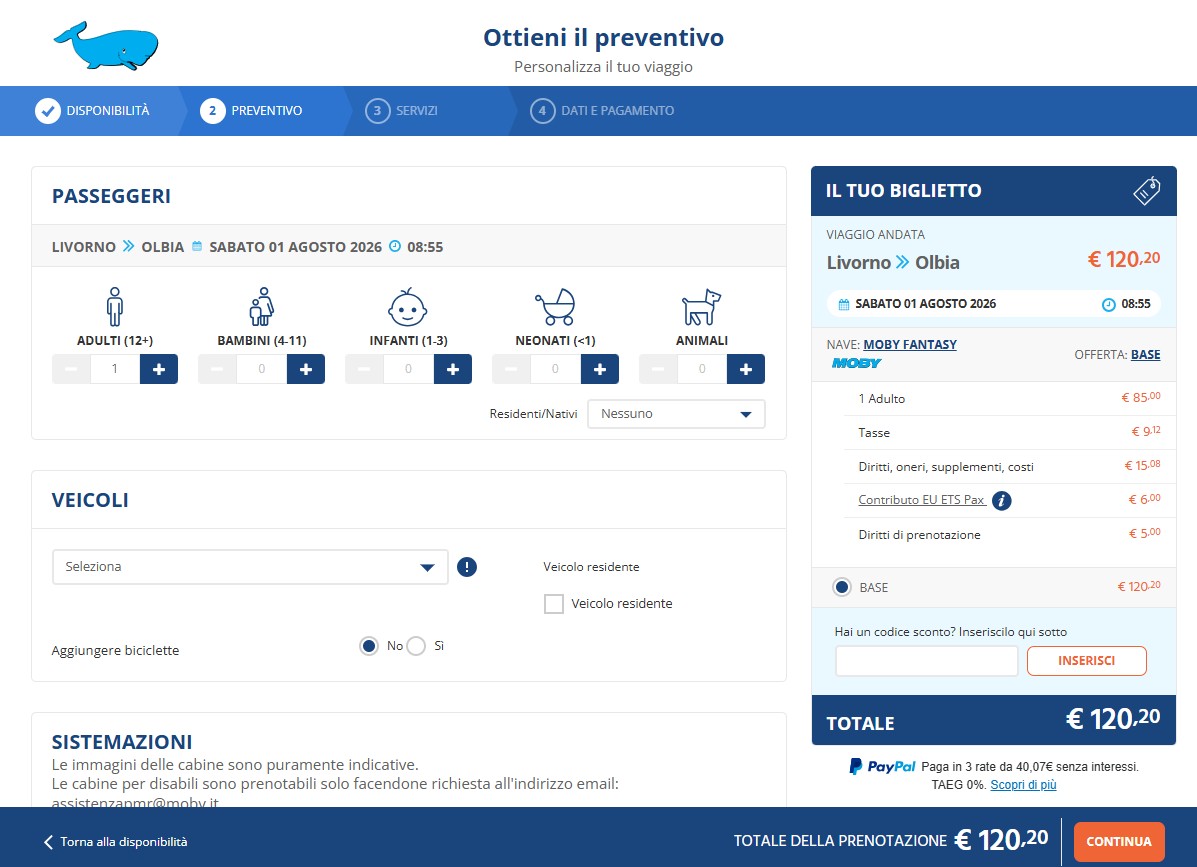
Task: Click the clock icon in the passenger route bar
Action: (x=395, y=247)
